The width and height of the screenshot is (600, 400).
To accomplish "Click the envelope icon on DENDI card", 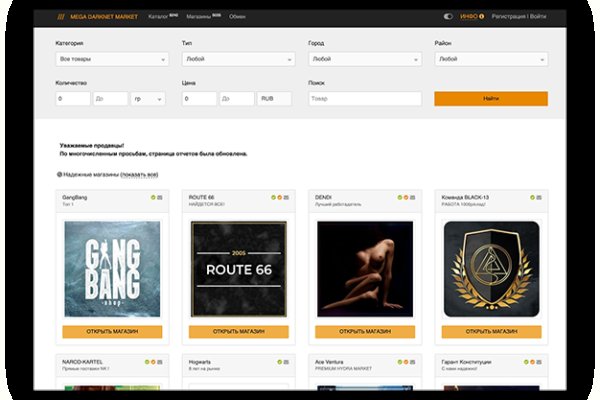I will (x=414, y=197).
